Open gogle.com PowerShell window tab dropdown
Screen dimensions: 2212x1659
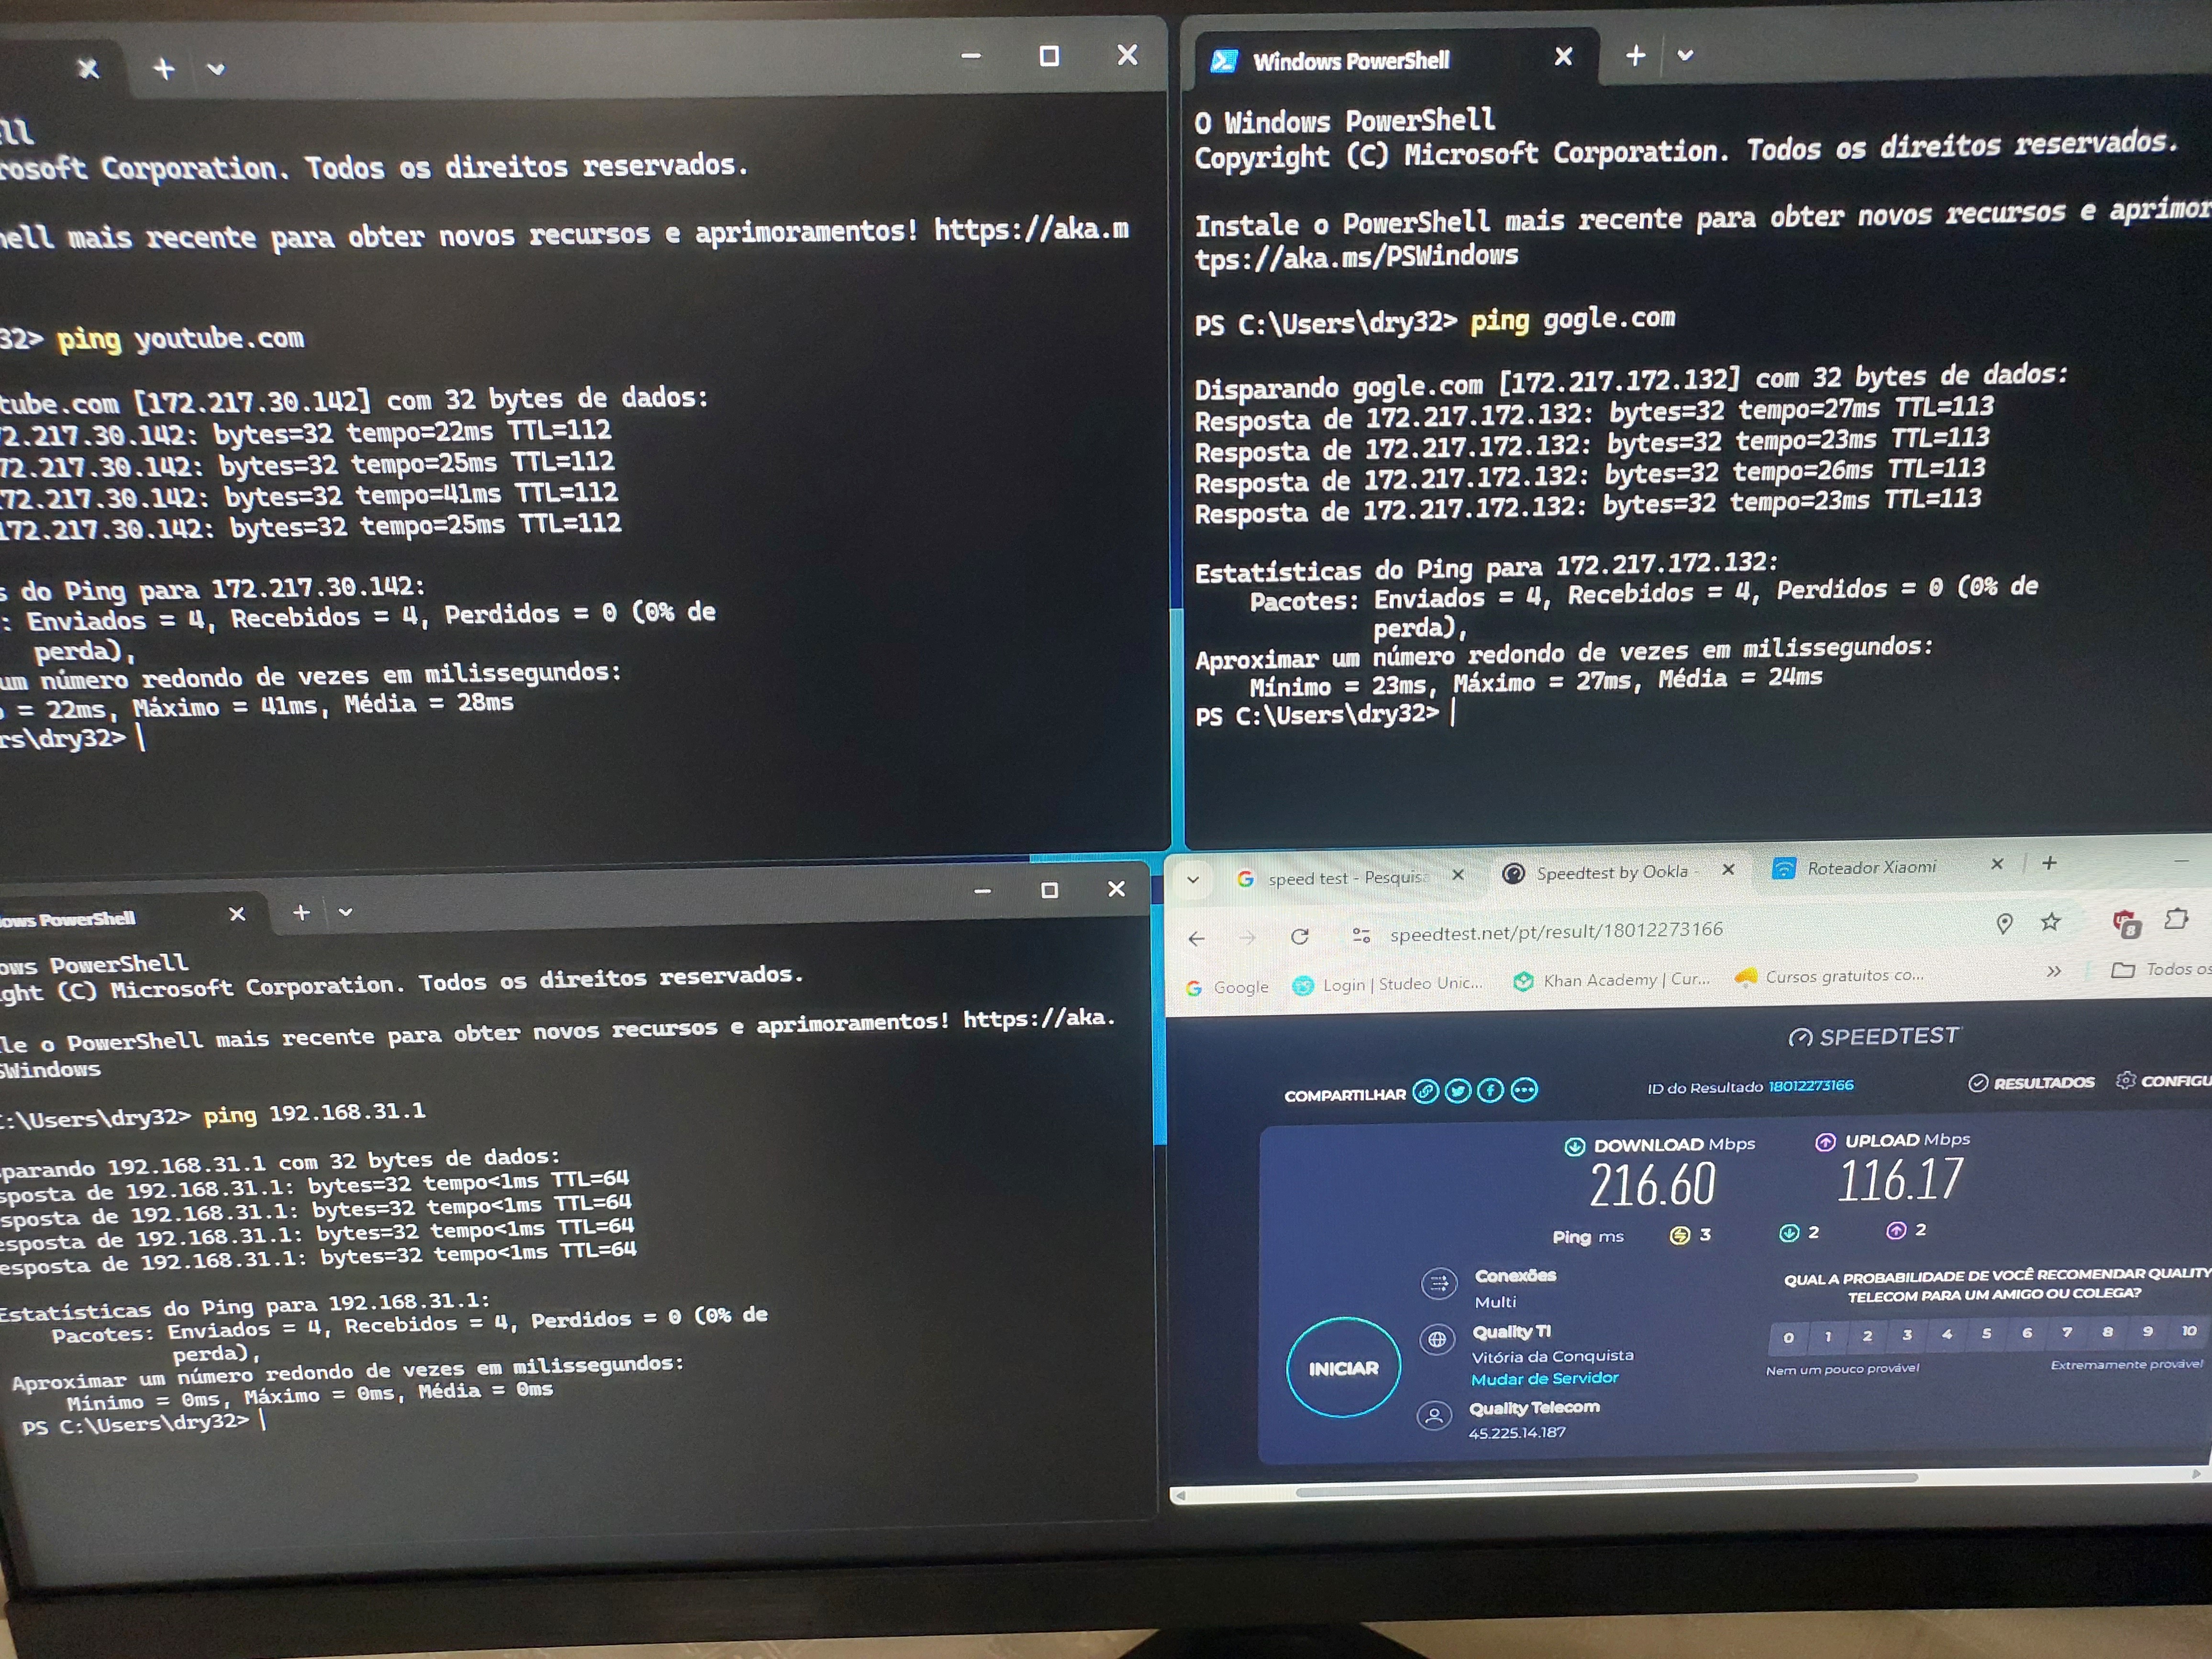pos(1685,55)
